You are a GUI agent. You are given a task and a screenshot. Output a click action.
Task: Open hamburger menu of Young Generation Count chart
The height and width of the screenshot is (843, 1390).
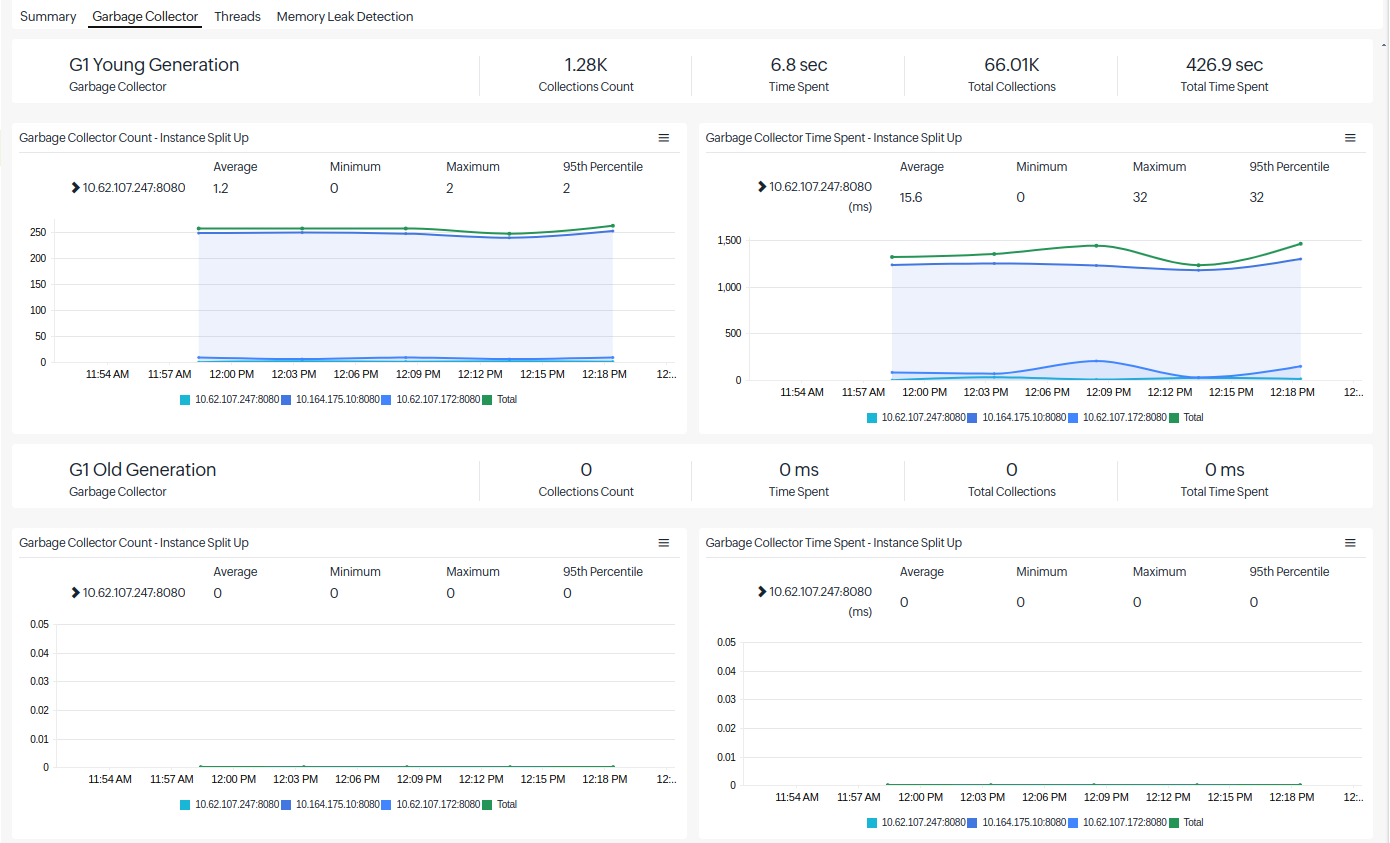click(x=663, y=138)
